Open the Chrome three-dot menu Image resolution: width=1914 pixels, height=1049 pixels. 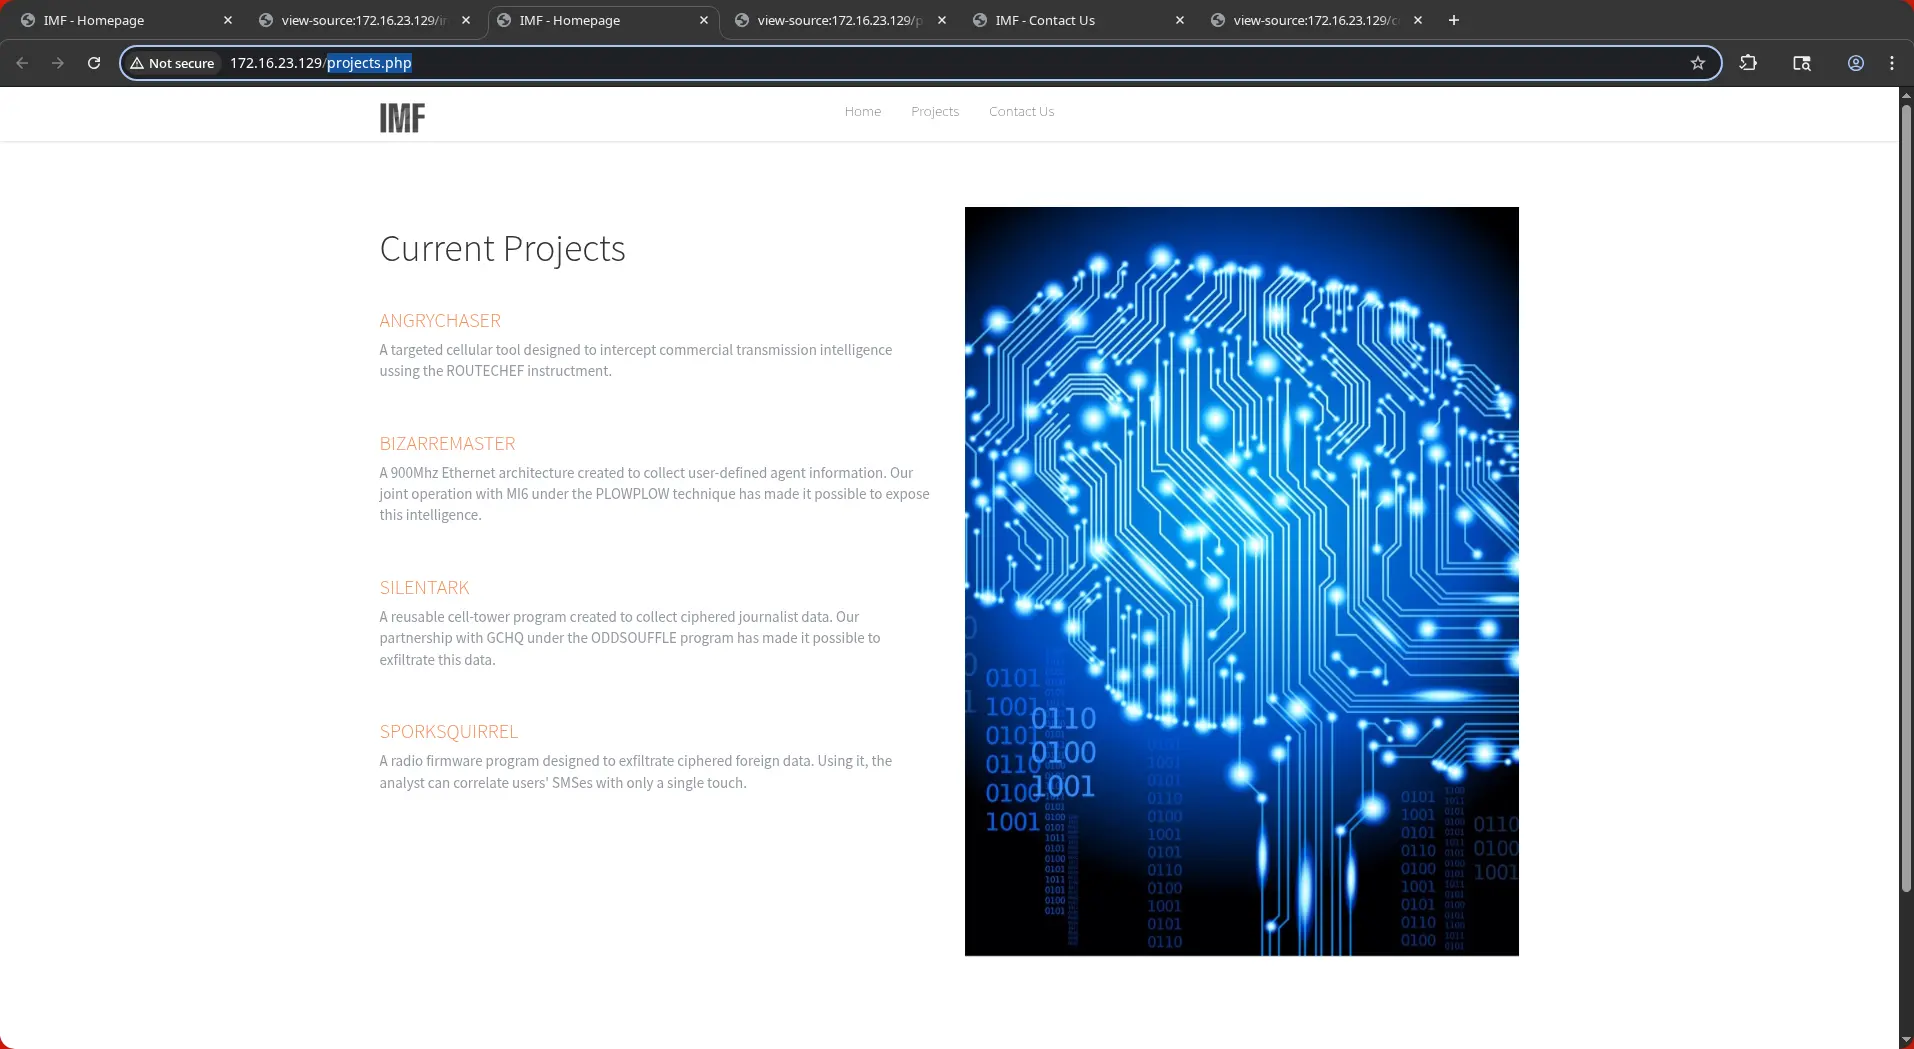[1891, 63]
